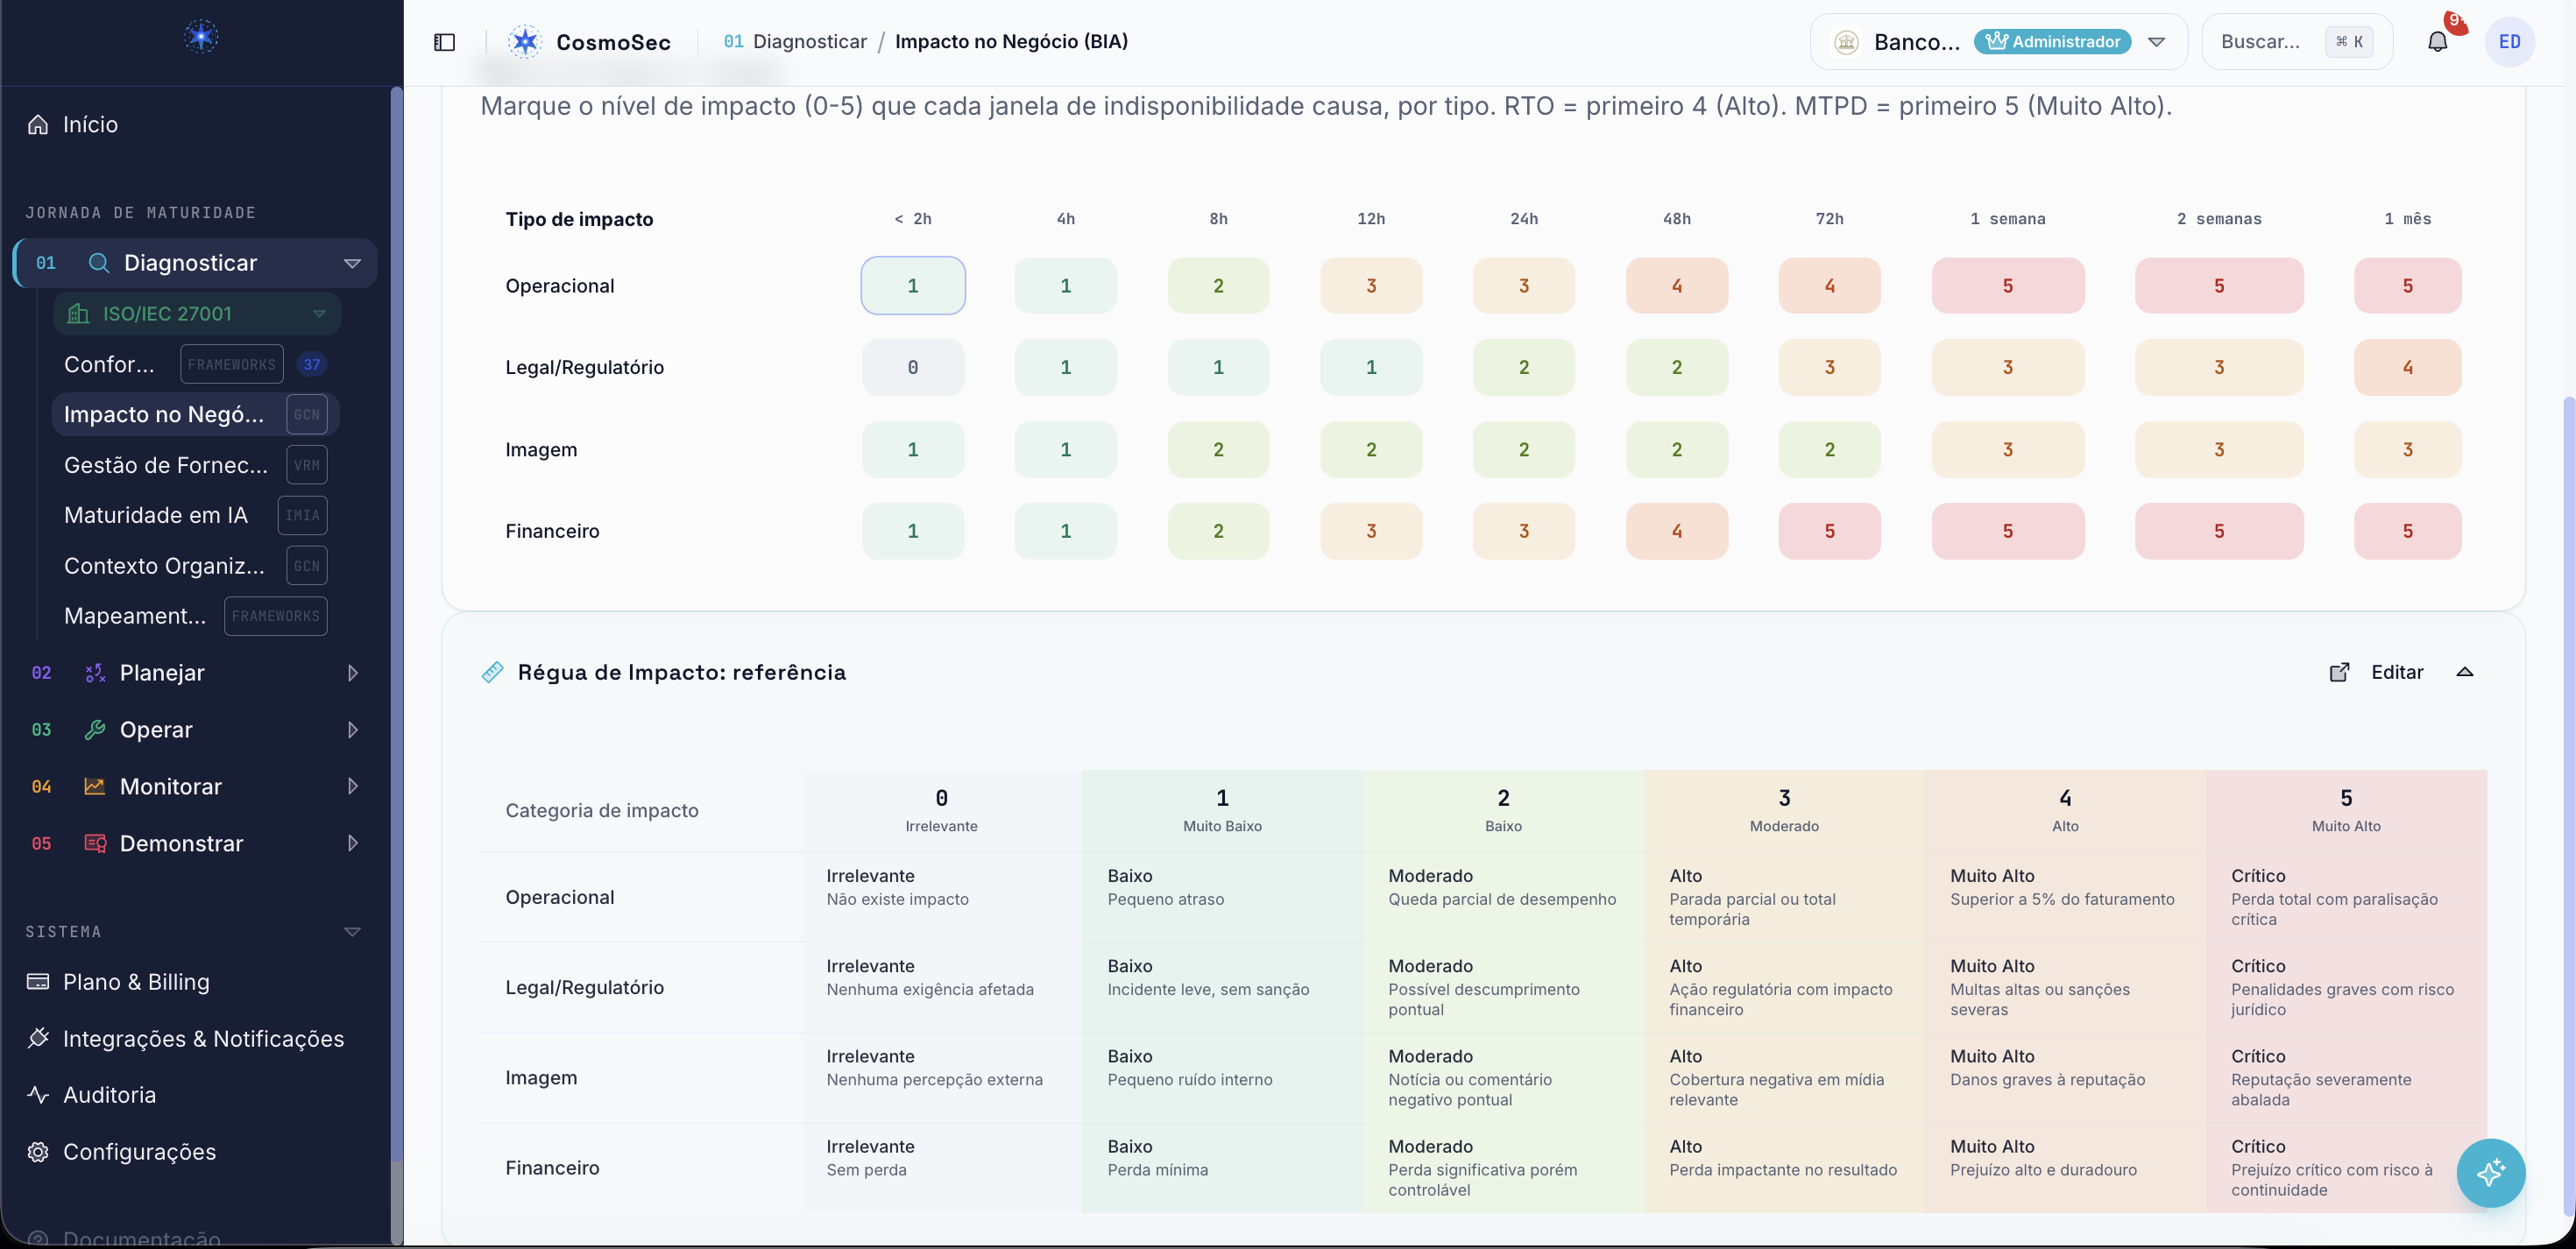Screen dimensions: 2576x1249
Task: Click the CosmoSec star logo
Action: coord(525,41)
